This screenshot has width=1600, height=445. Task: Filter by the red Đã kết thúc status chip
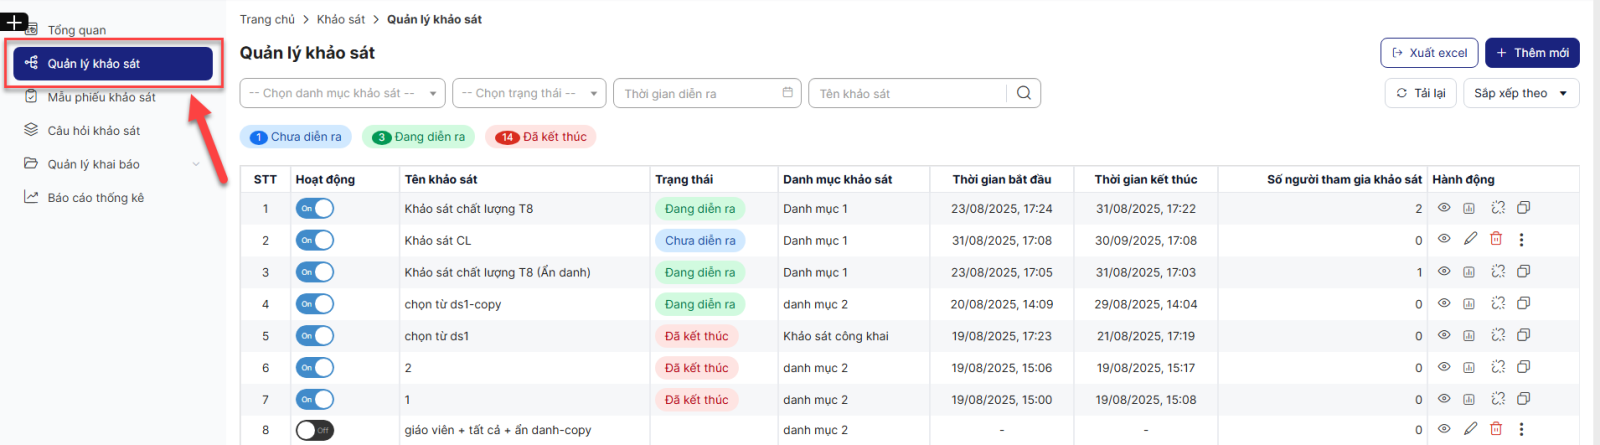pyautogui.click(x=541, y=137)
